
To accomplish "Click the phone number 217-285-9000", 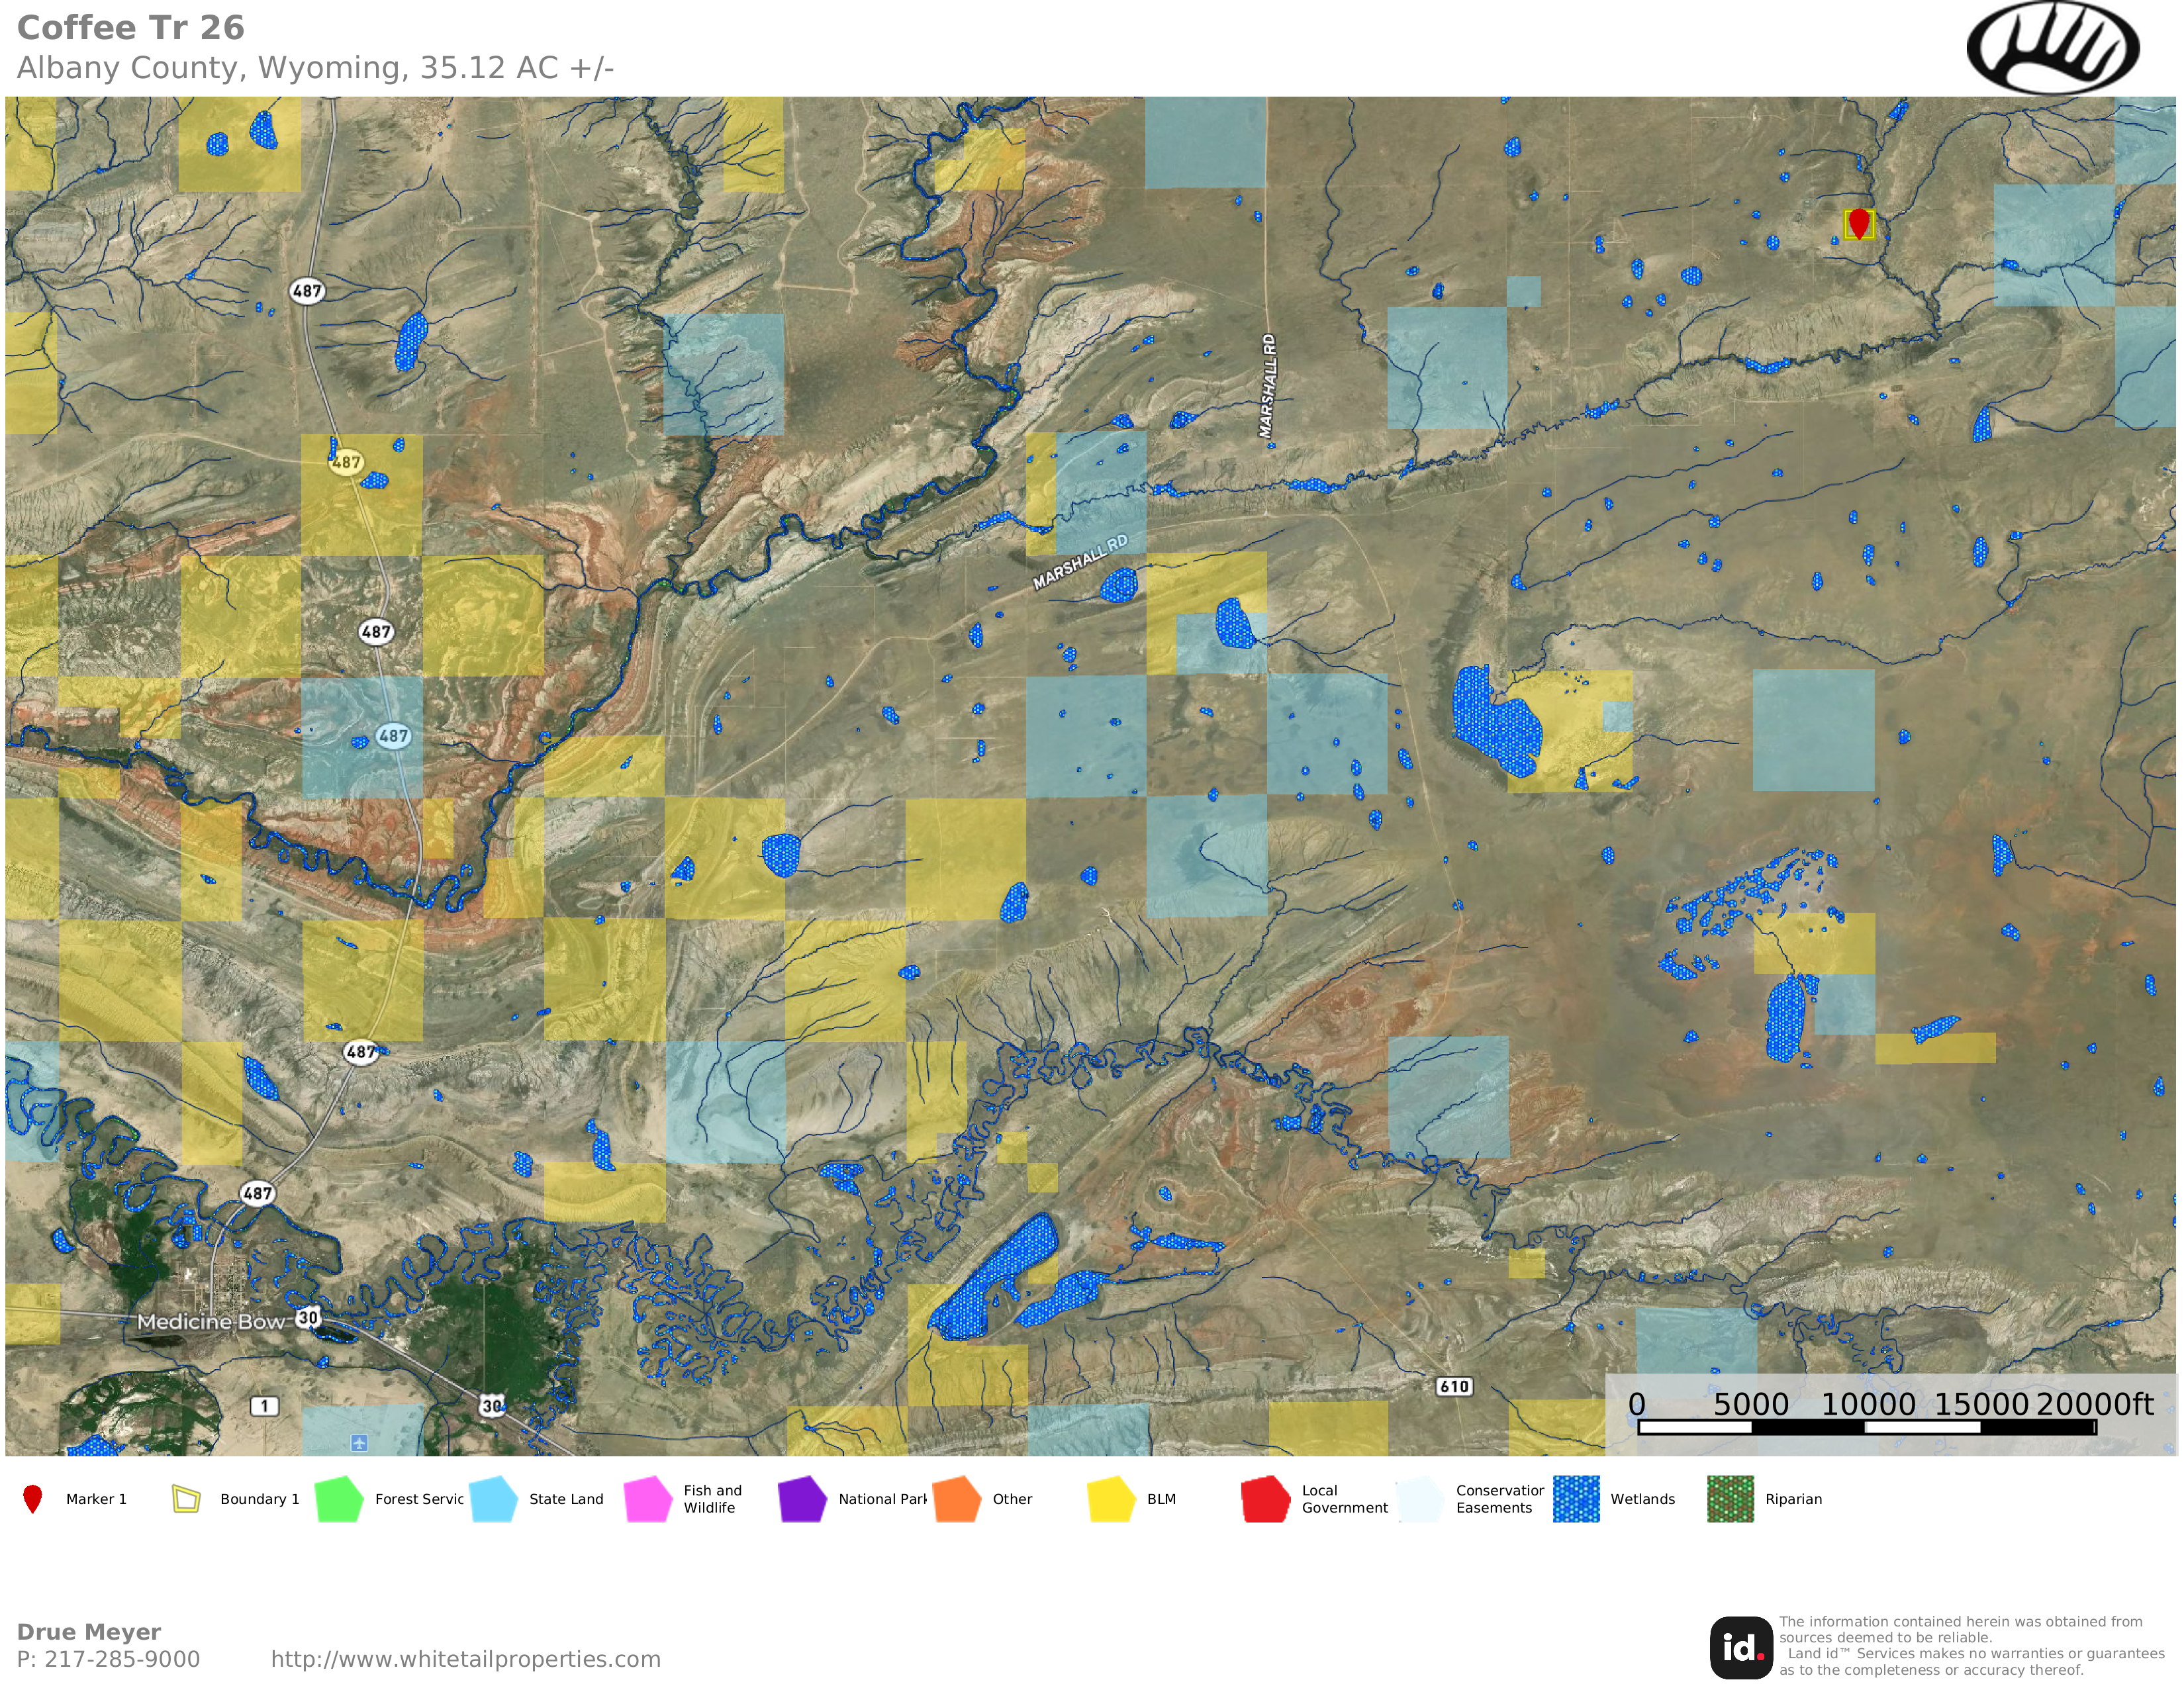I will [121, 1659].
